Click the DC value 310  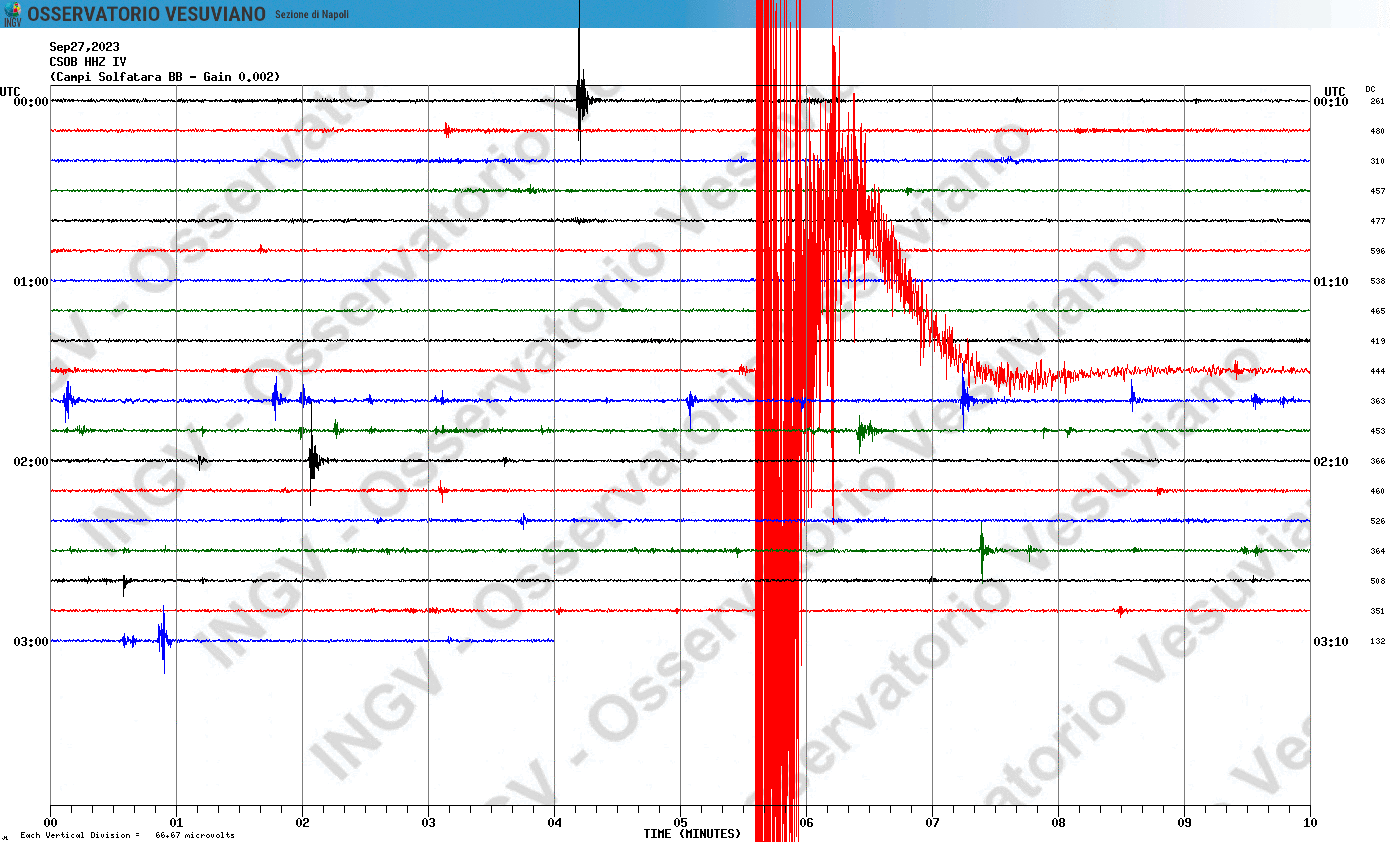tap(1377, 161)
